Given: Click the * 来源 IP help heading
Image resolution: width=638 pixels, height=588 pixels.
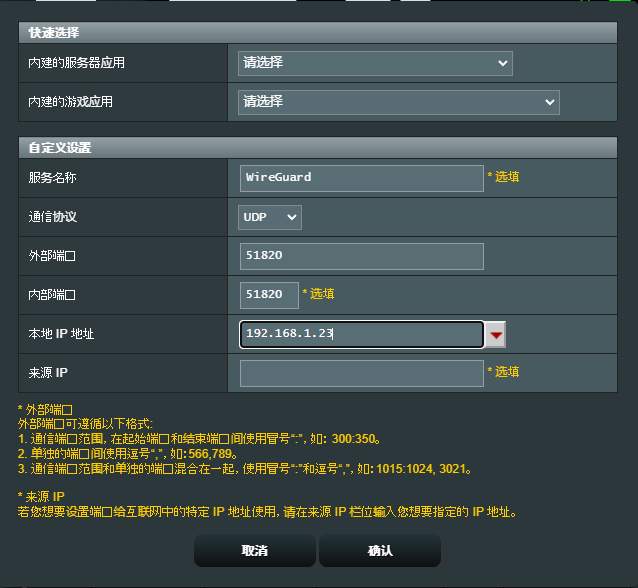Looking at the screenshot, I should (x=41, y=497).
